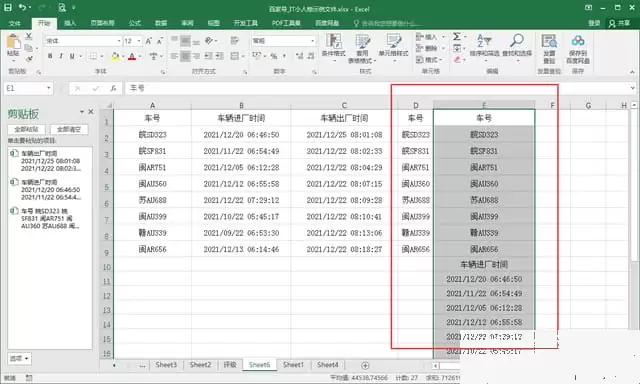Toggle Underline formatting
This screenshot has height=384, width=640.
(x=72, y=56)
